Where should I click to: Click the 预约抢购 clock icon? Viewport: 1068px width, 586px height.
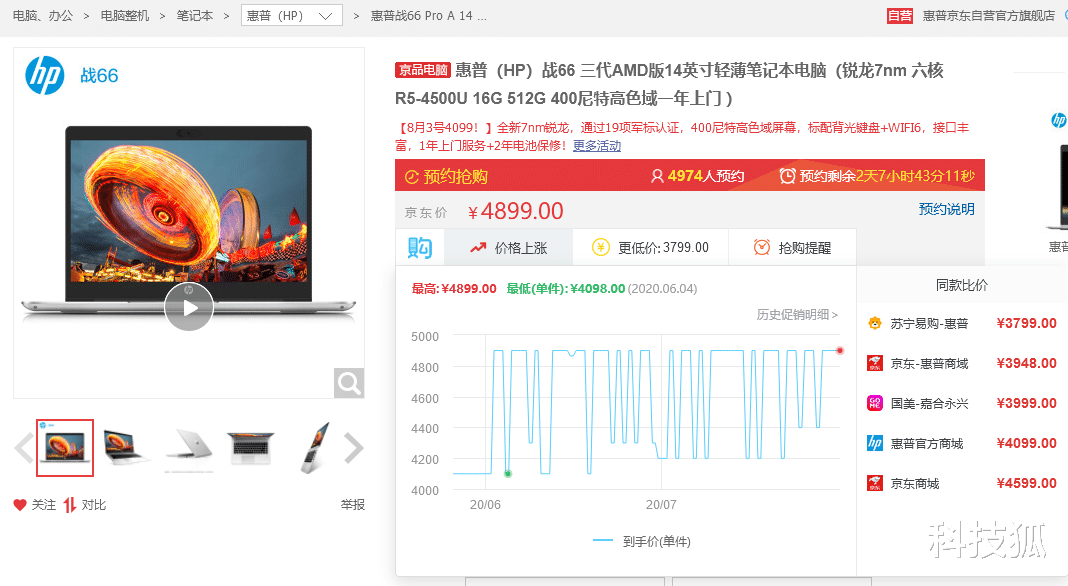point(411,177)
